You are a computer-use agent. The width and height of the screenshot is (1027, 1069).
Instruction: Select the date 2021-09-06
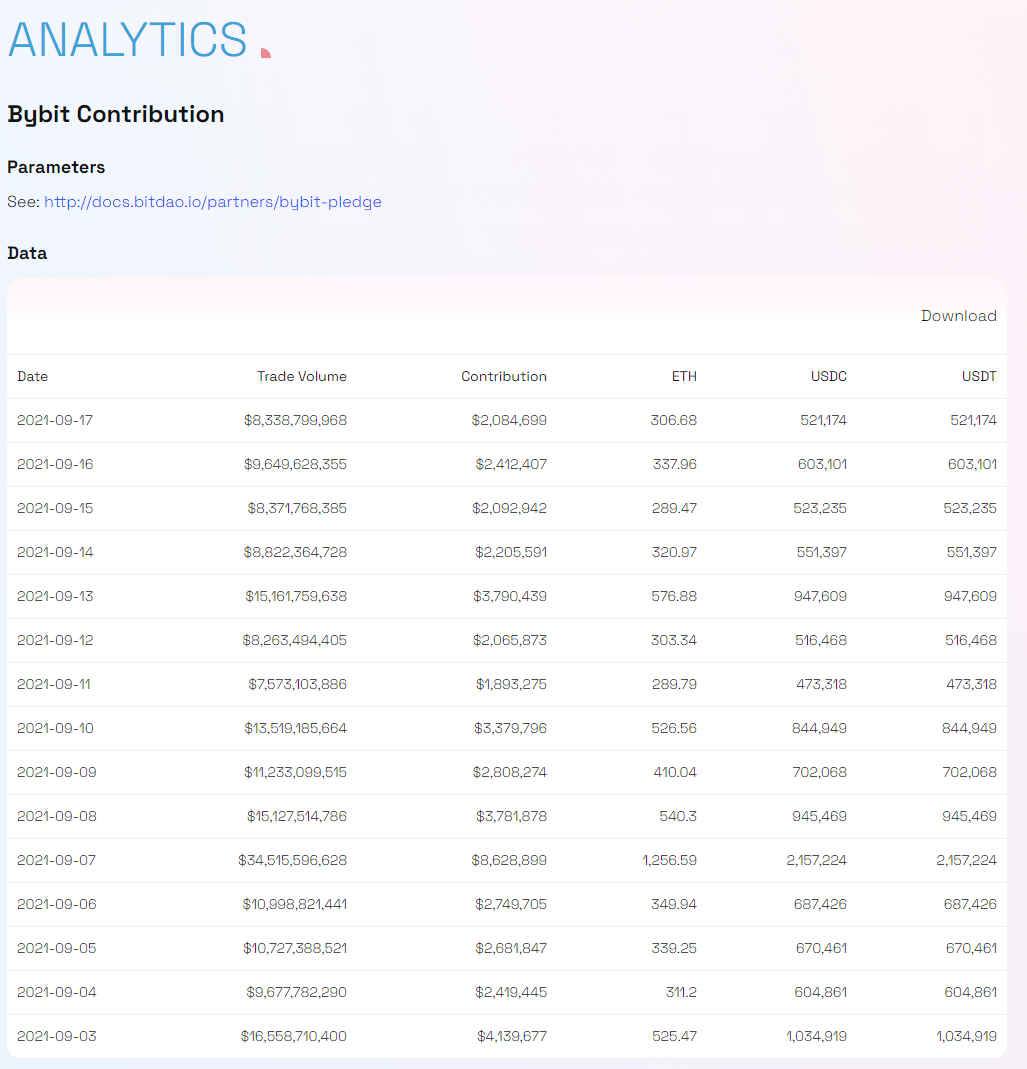point(57,904)
